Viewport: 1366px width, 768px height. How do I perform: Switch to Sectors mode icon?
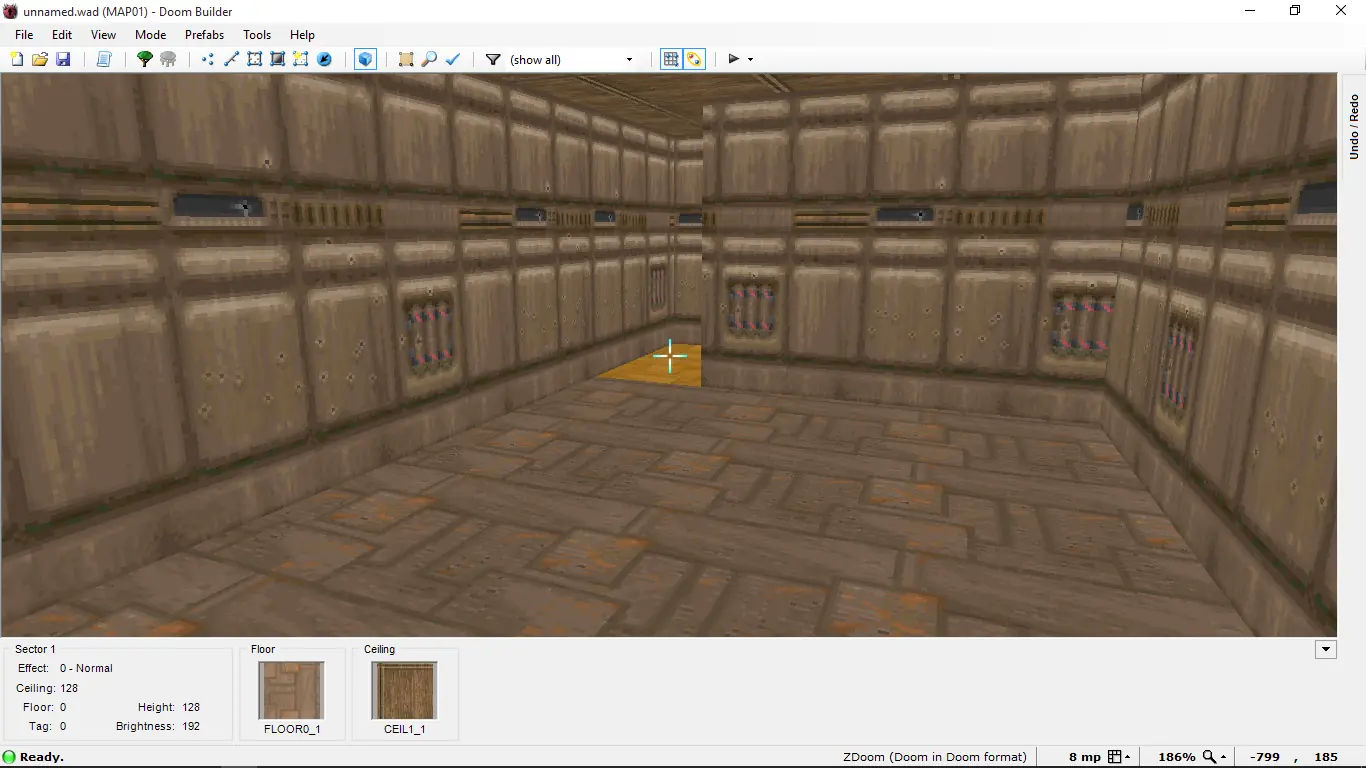pos(255,60)
